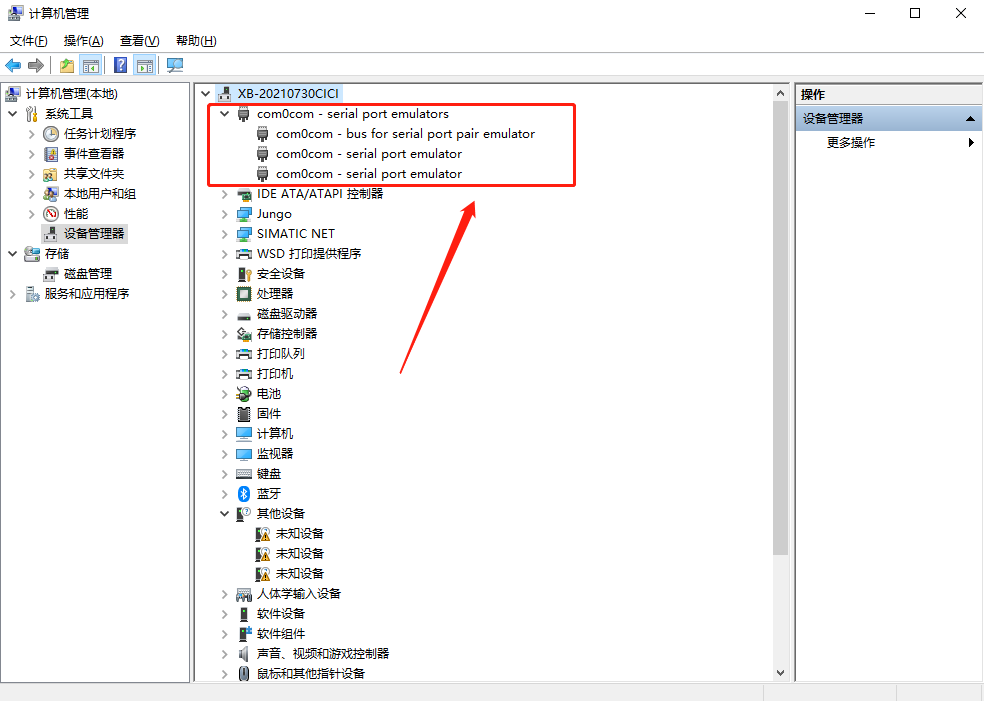Select 磁盘管理 in the left tree
The width and height of the screenshot is (984, 701).
tap(88, 274)
